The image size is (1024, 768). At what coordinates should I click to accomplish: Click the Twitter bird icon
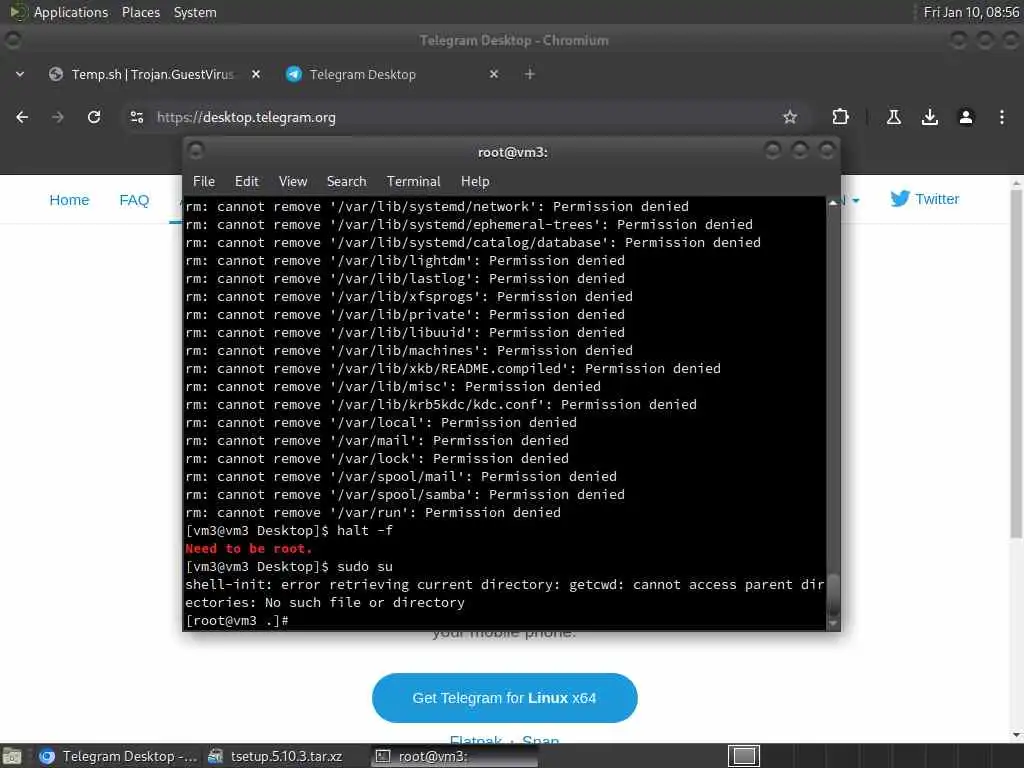(900, 199)
